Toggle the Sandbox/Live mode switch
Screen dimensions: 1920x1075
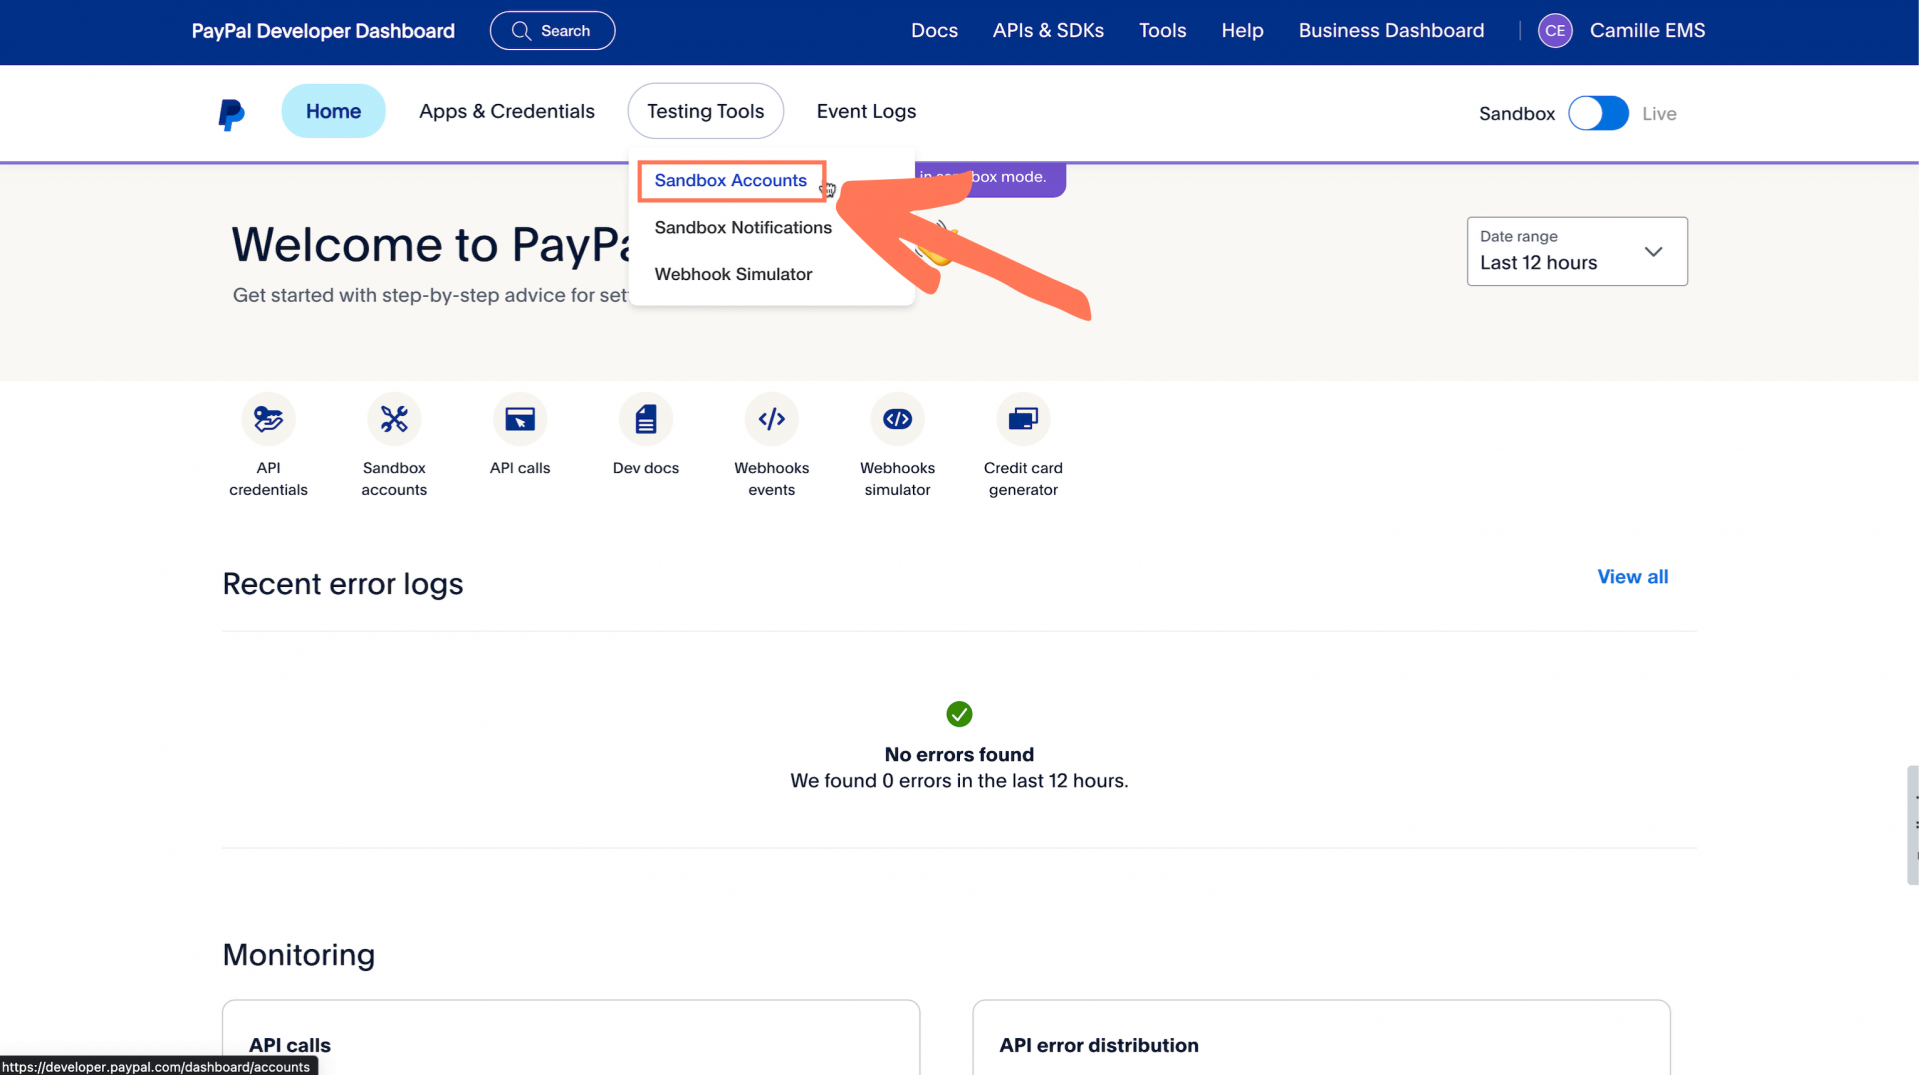pos(1598,113)
